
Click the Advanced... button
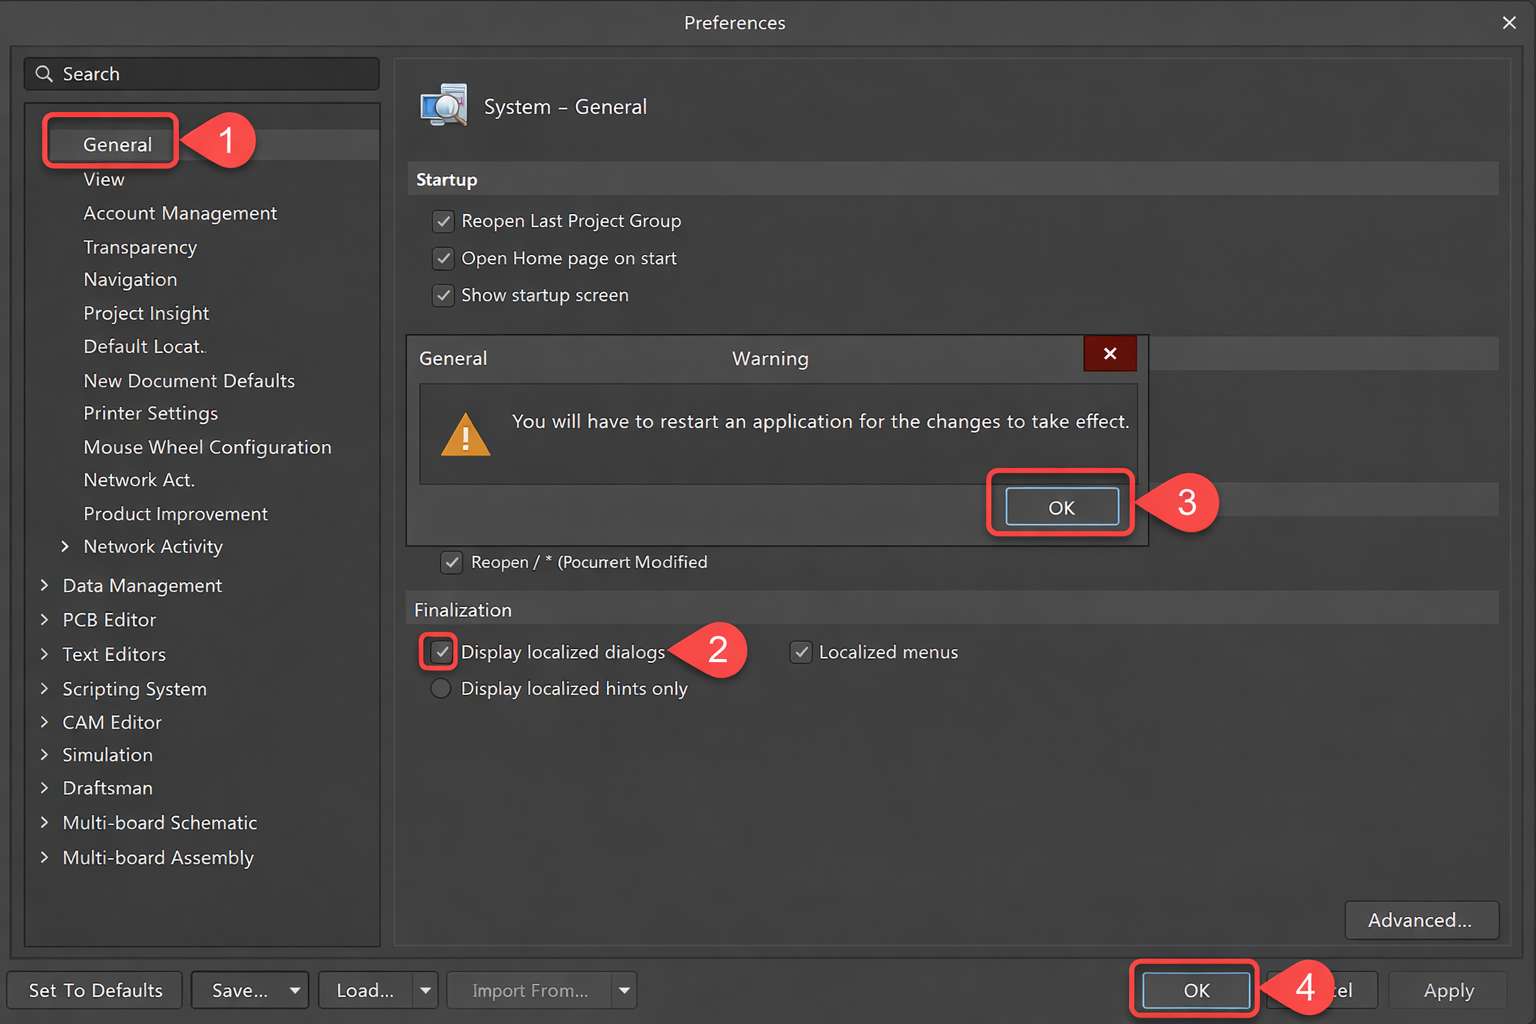(x=1421, y=920)
